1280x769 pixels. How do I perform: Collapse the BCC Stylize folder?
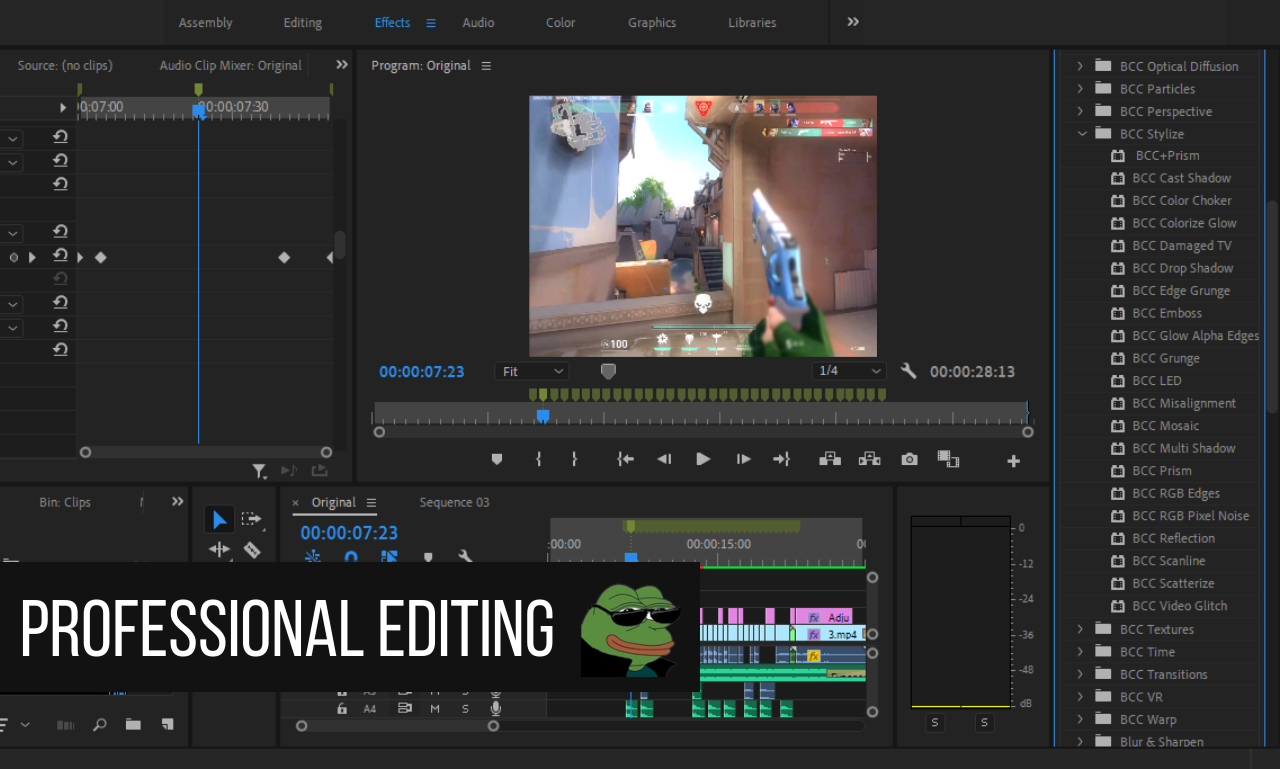(1081, 133)
